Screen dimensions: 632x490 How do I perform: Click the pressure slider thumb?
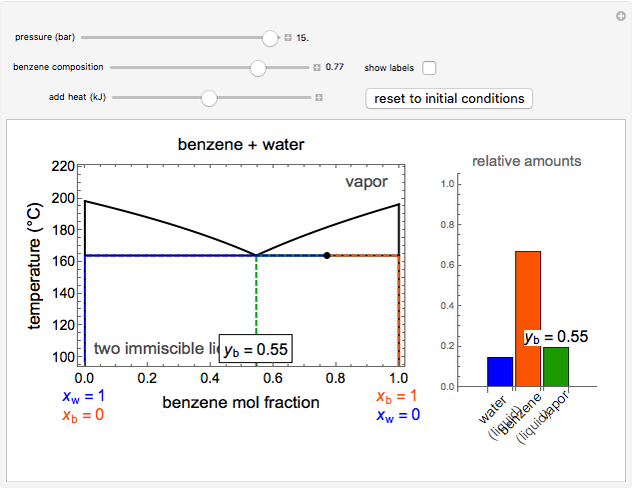tap(269, 38)
